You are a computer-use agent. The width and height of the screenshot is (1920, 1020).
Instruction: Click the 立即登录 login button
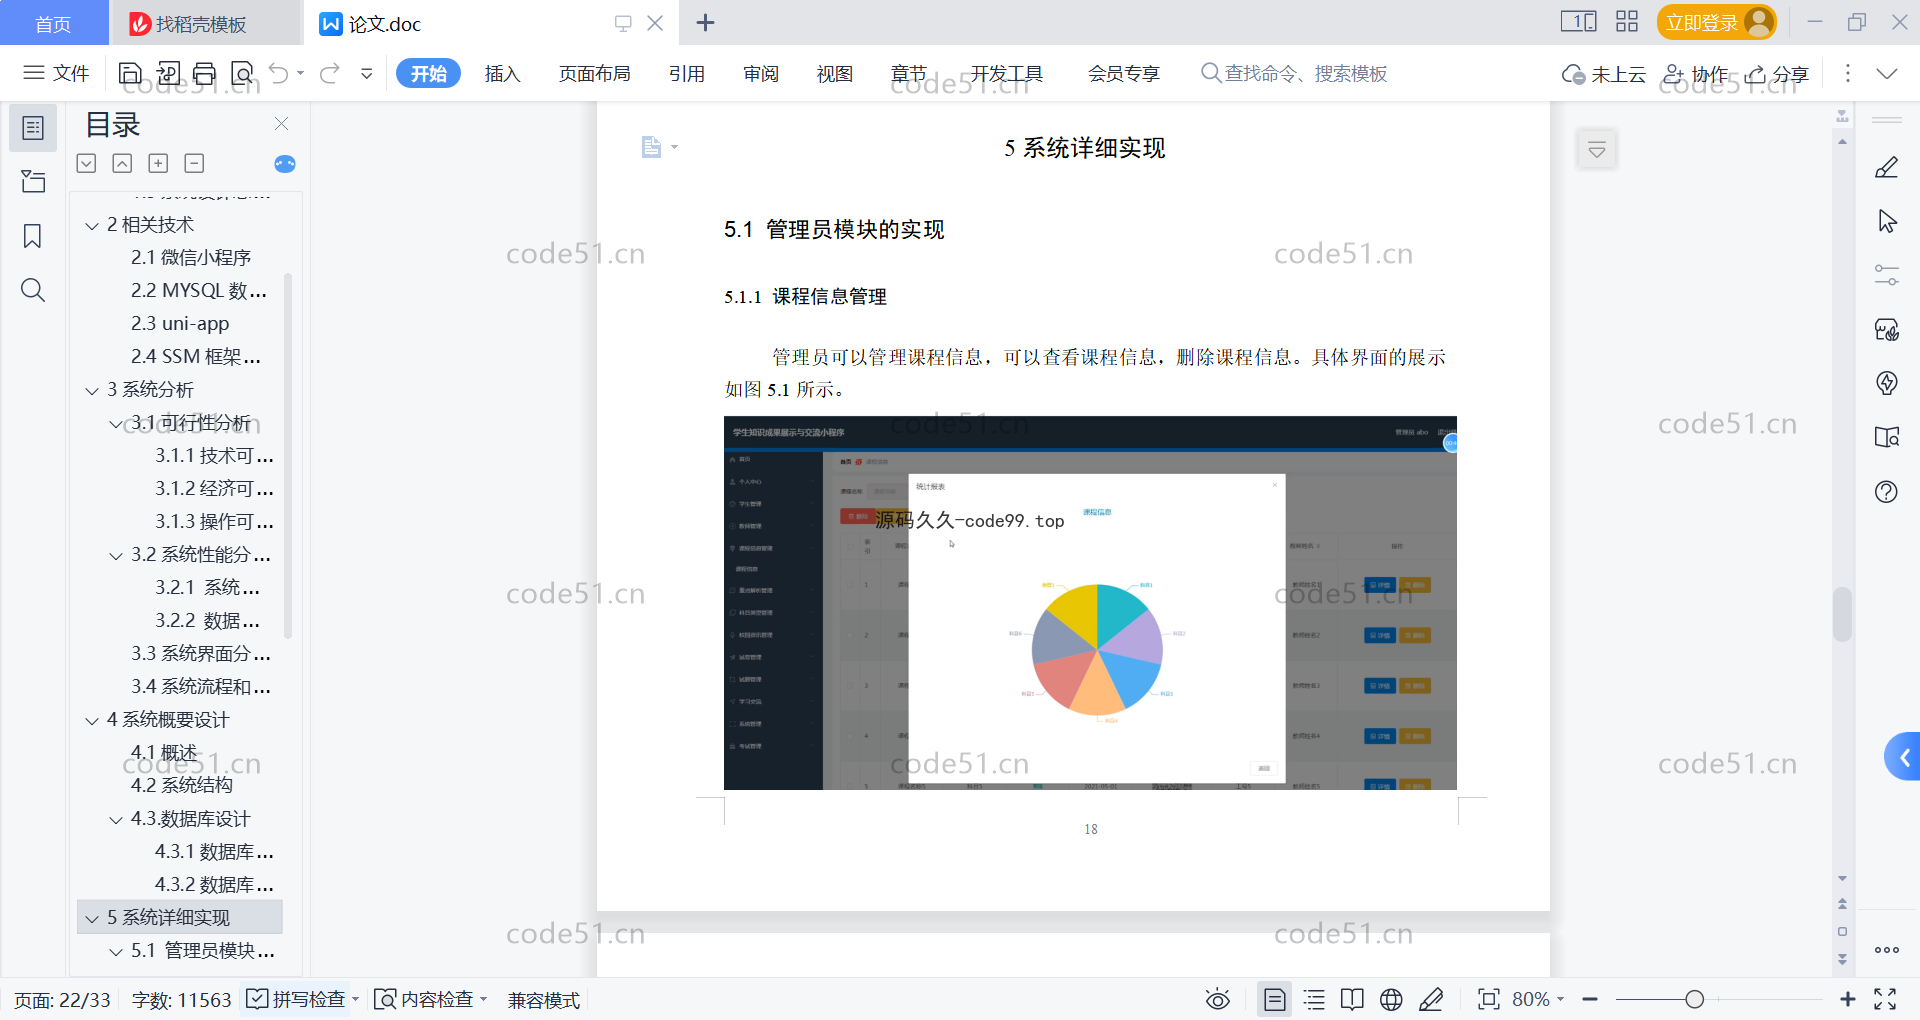click(1716, 22)
